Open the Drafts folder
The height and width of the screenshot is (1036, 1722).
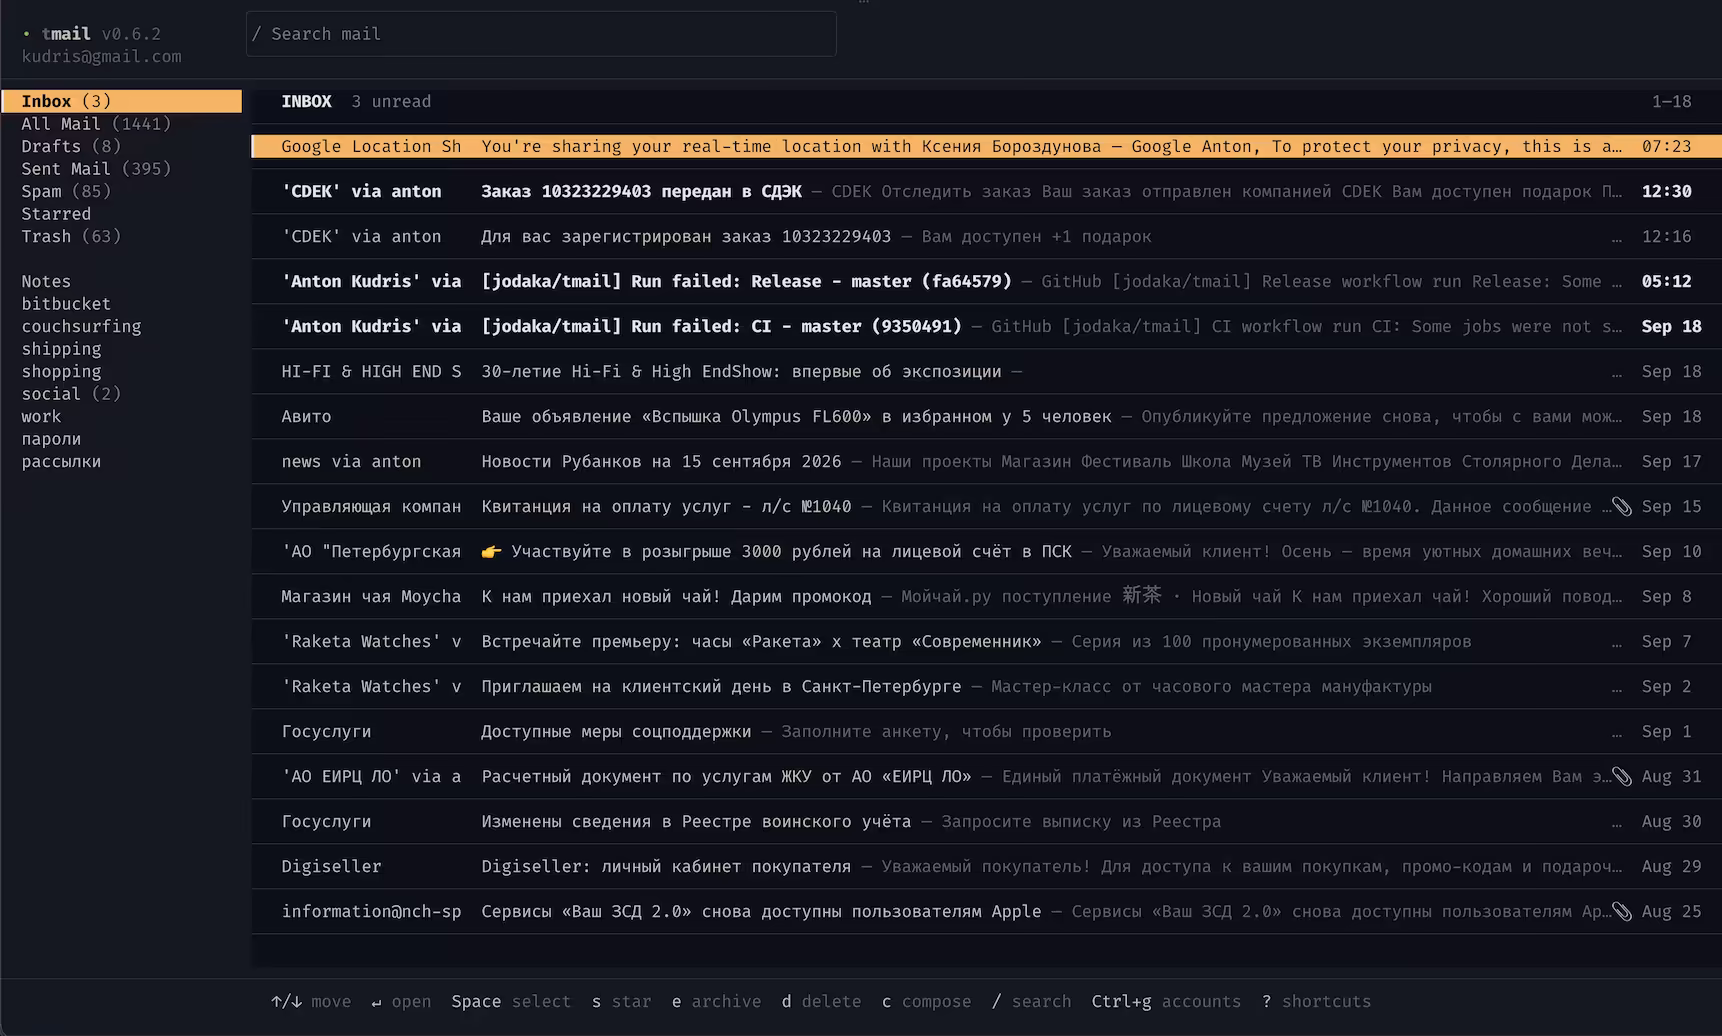pyautogui.click(x=71, y=146)
